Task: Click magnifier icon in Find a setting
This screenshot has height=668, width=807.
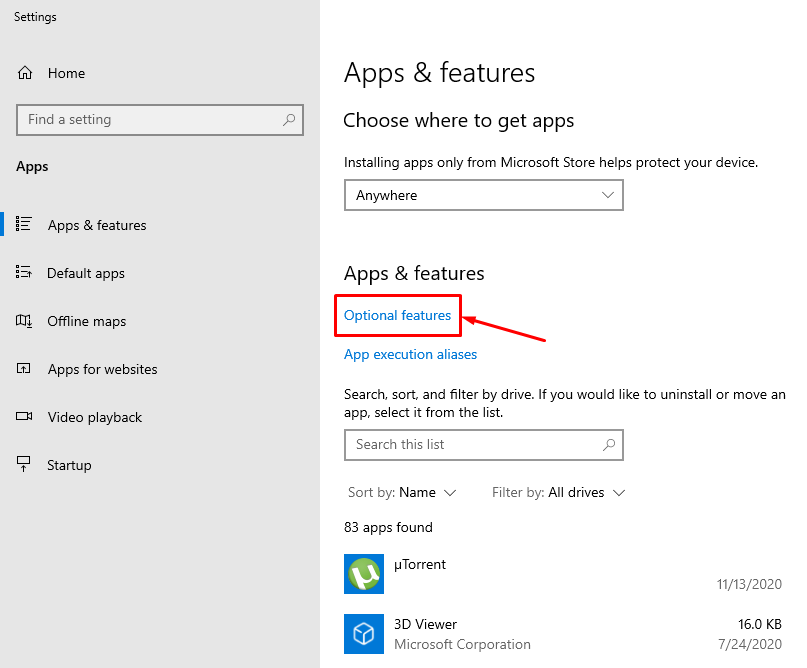Action: click(x=289, y=120)
